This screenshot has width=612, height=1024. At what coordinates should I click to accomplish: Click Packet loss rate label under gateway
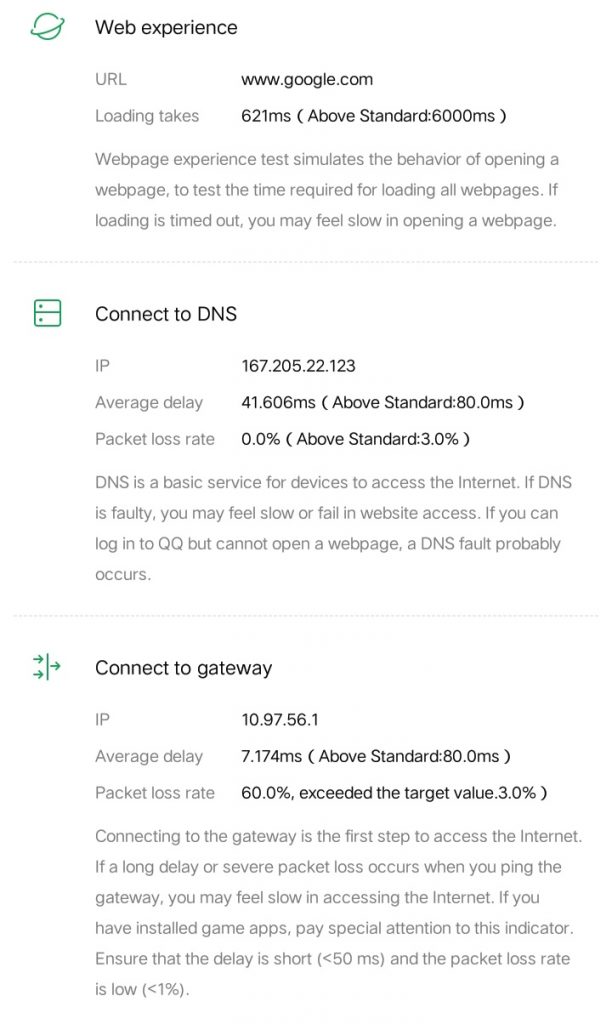tap(155, 793)
